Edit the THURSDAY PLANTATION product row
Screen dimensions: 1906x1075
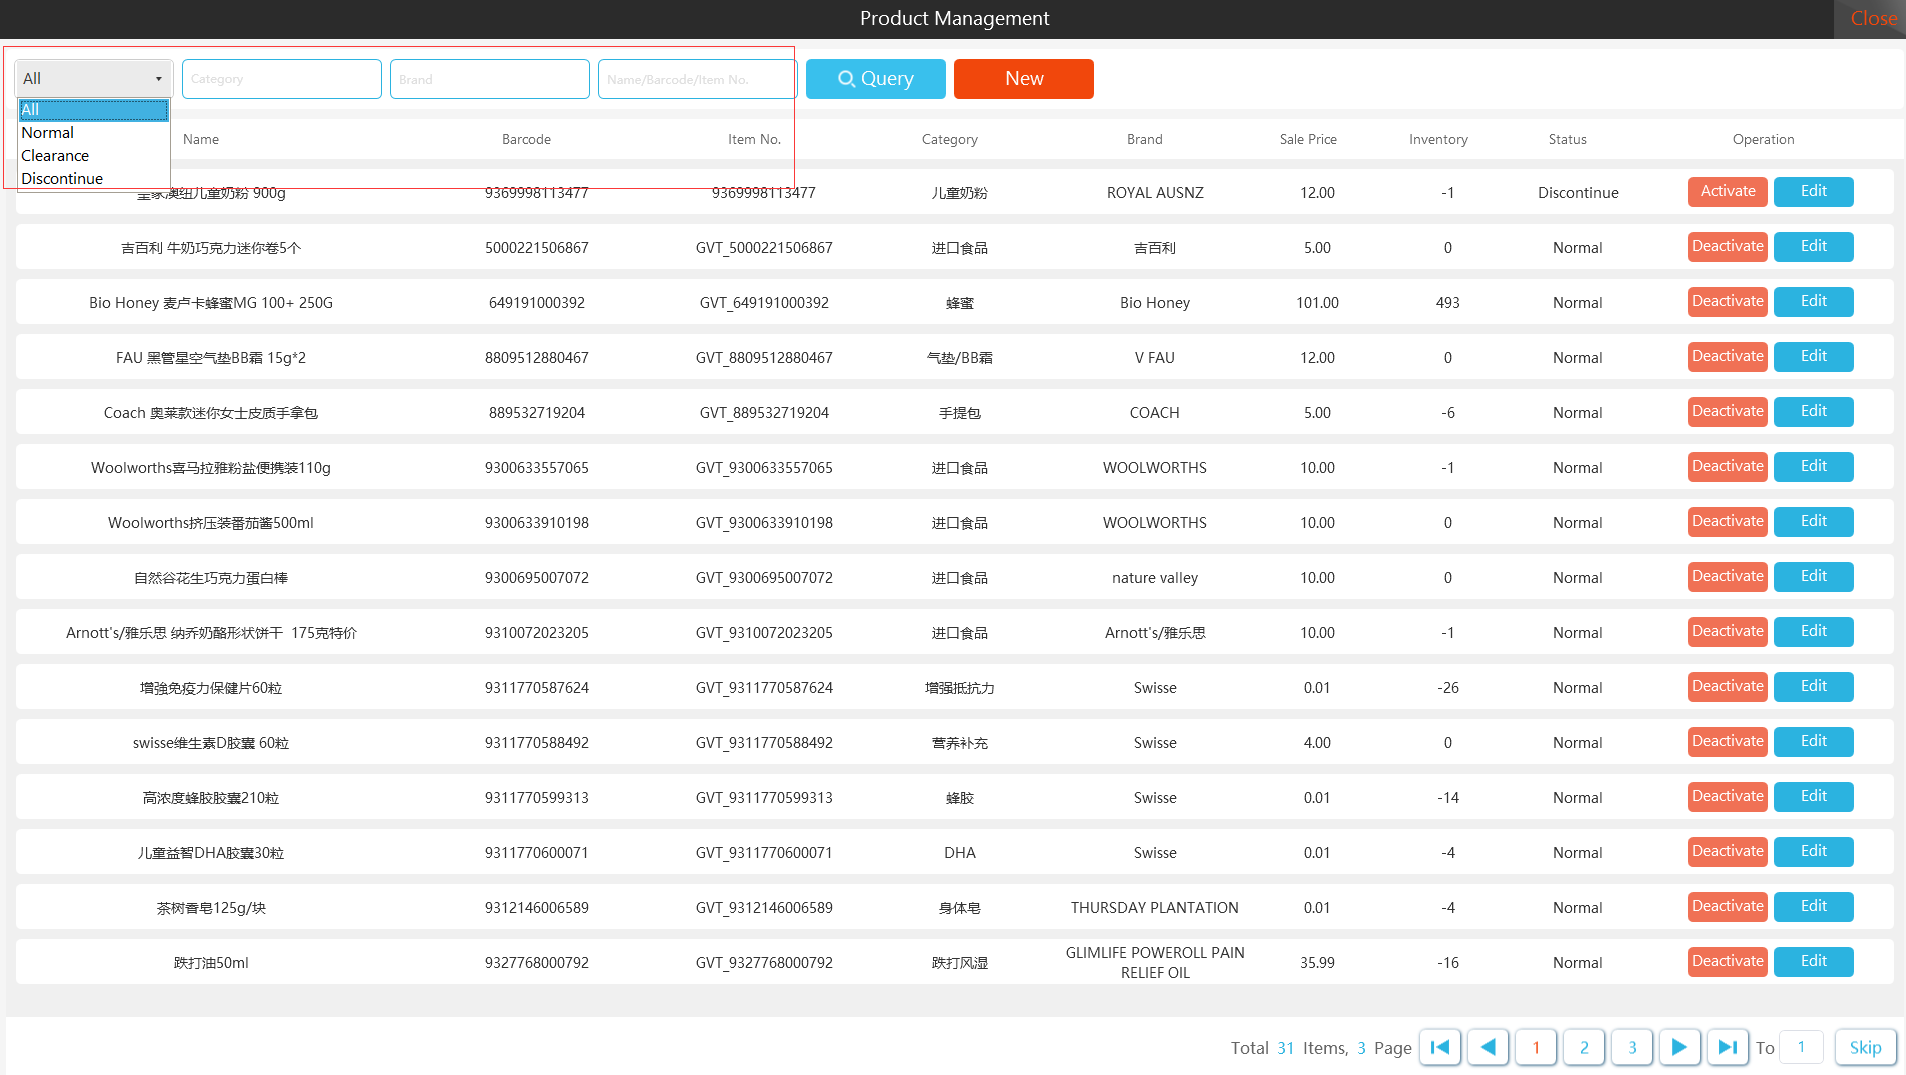[1813, 907]
